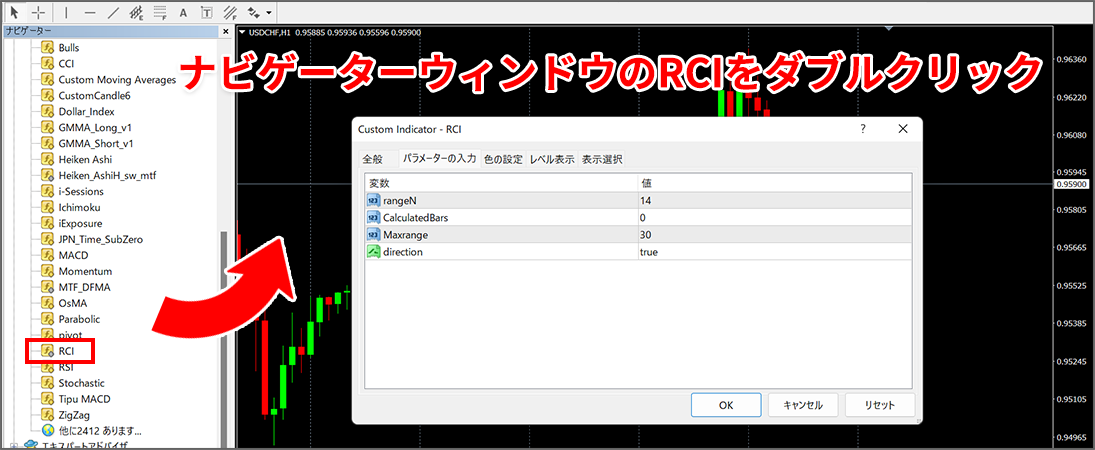The height and width of the screenshot is (450, 1095).
Task: Click the リセット button
Action: (878, 405)
